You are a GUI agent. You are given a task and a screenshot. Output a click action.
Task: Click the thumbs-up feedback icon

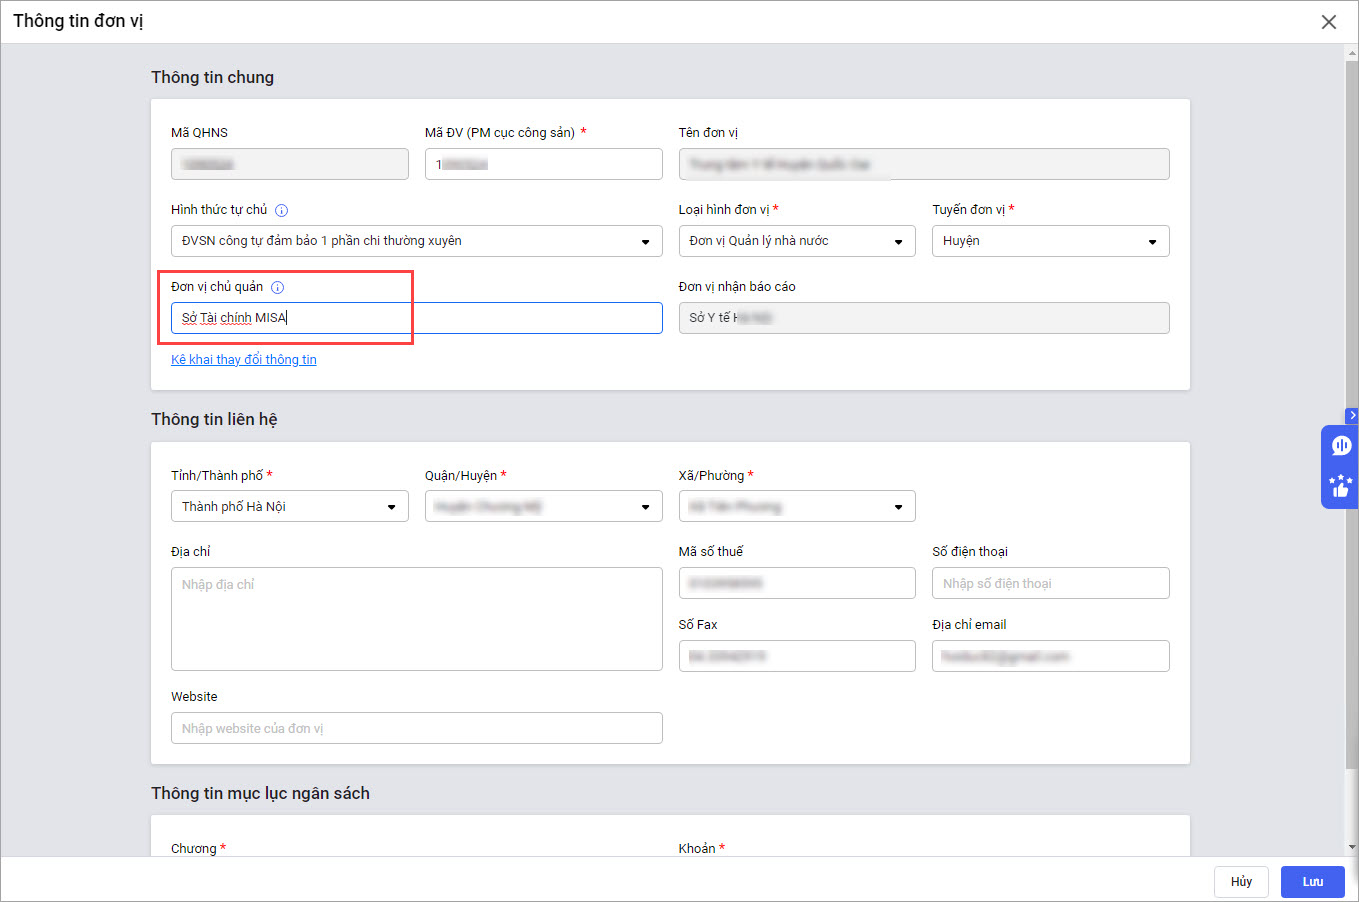pyautogui.click(x=1340, y=486)
